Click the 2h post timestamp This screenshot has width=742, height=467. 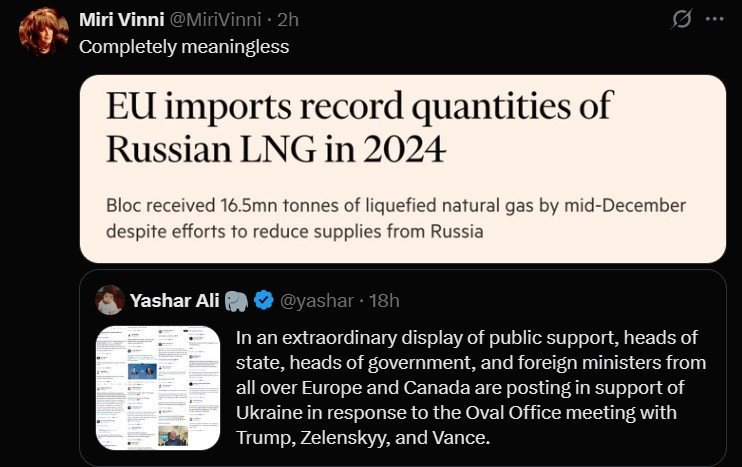(288, 19)
